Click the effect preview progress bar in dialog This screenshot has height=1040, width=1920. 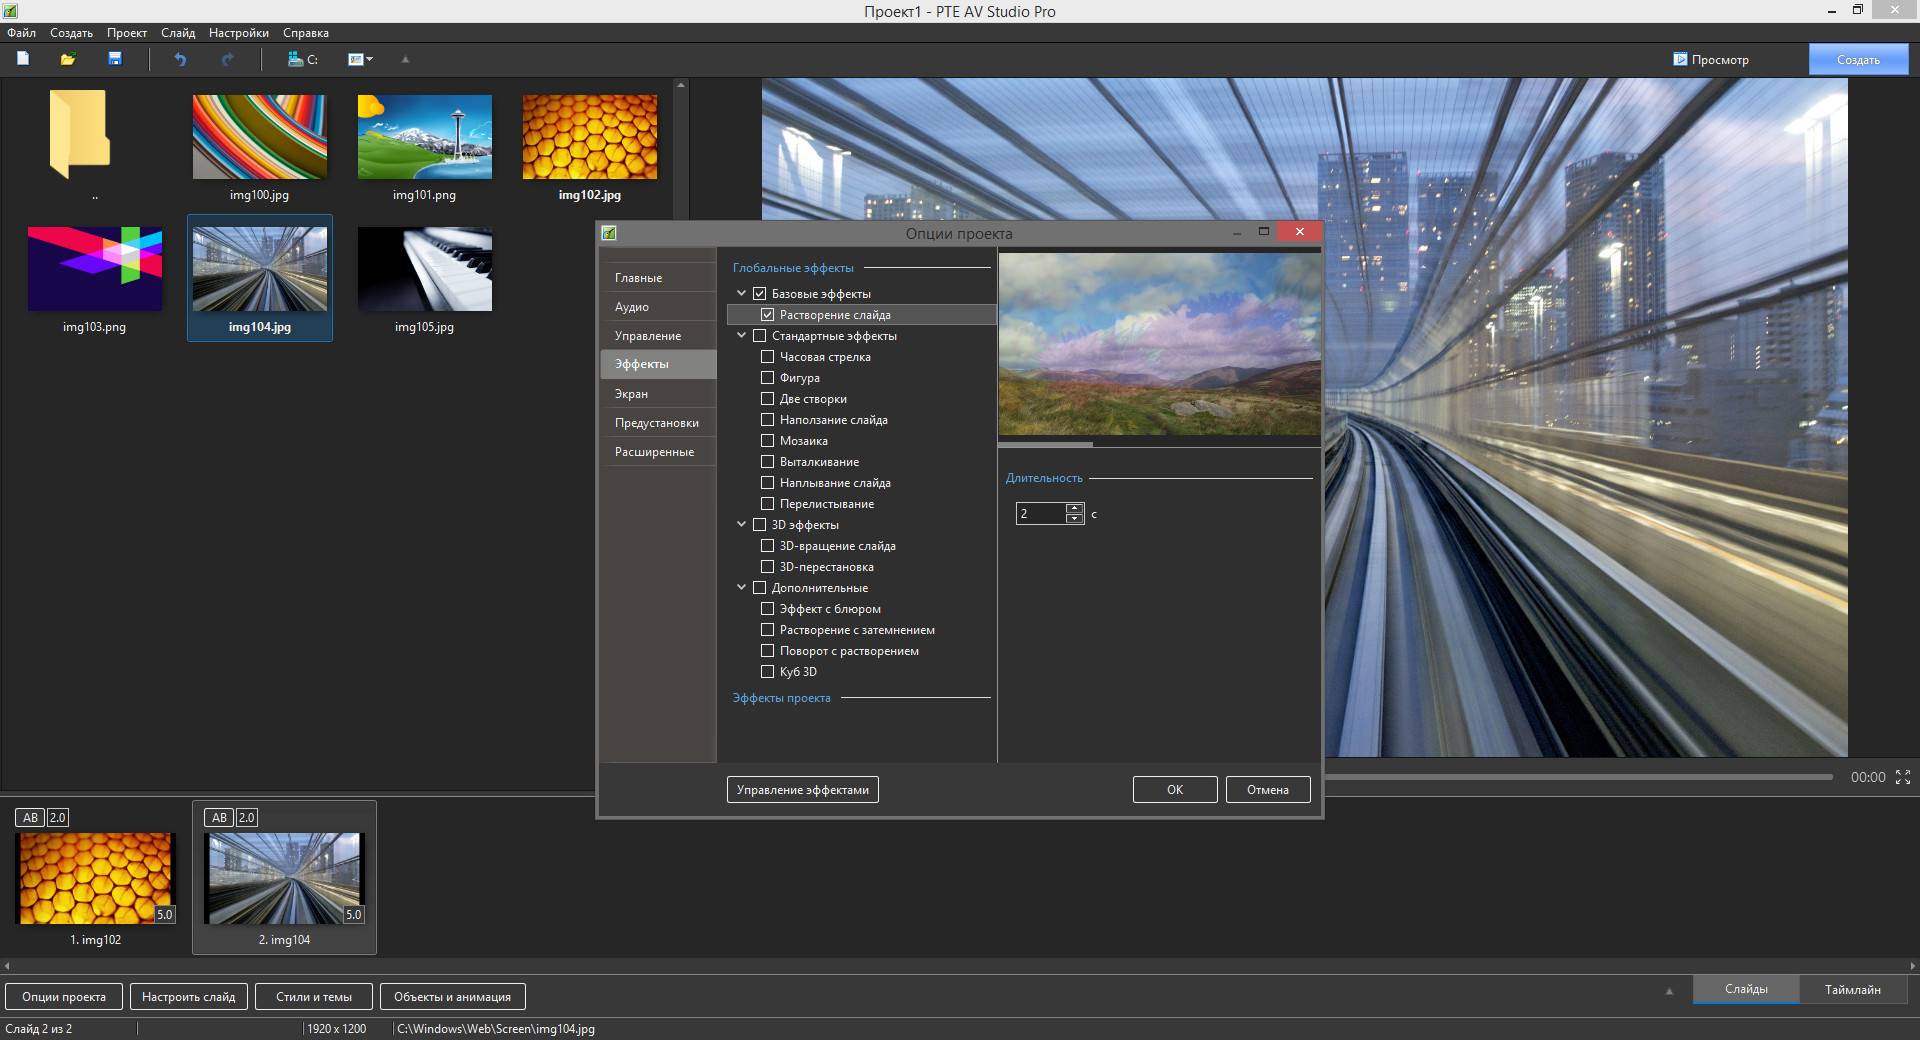coord(1160,444)
